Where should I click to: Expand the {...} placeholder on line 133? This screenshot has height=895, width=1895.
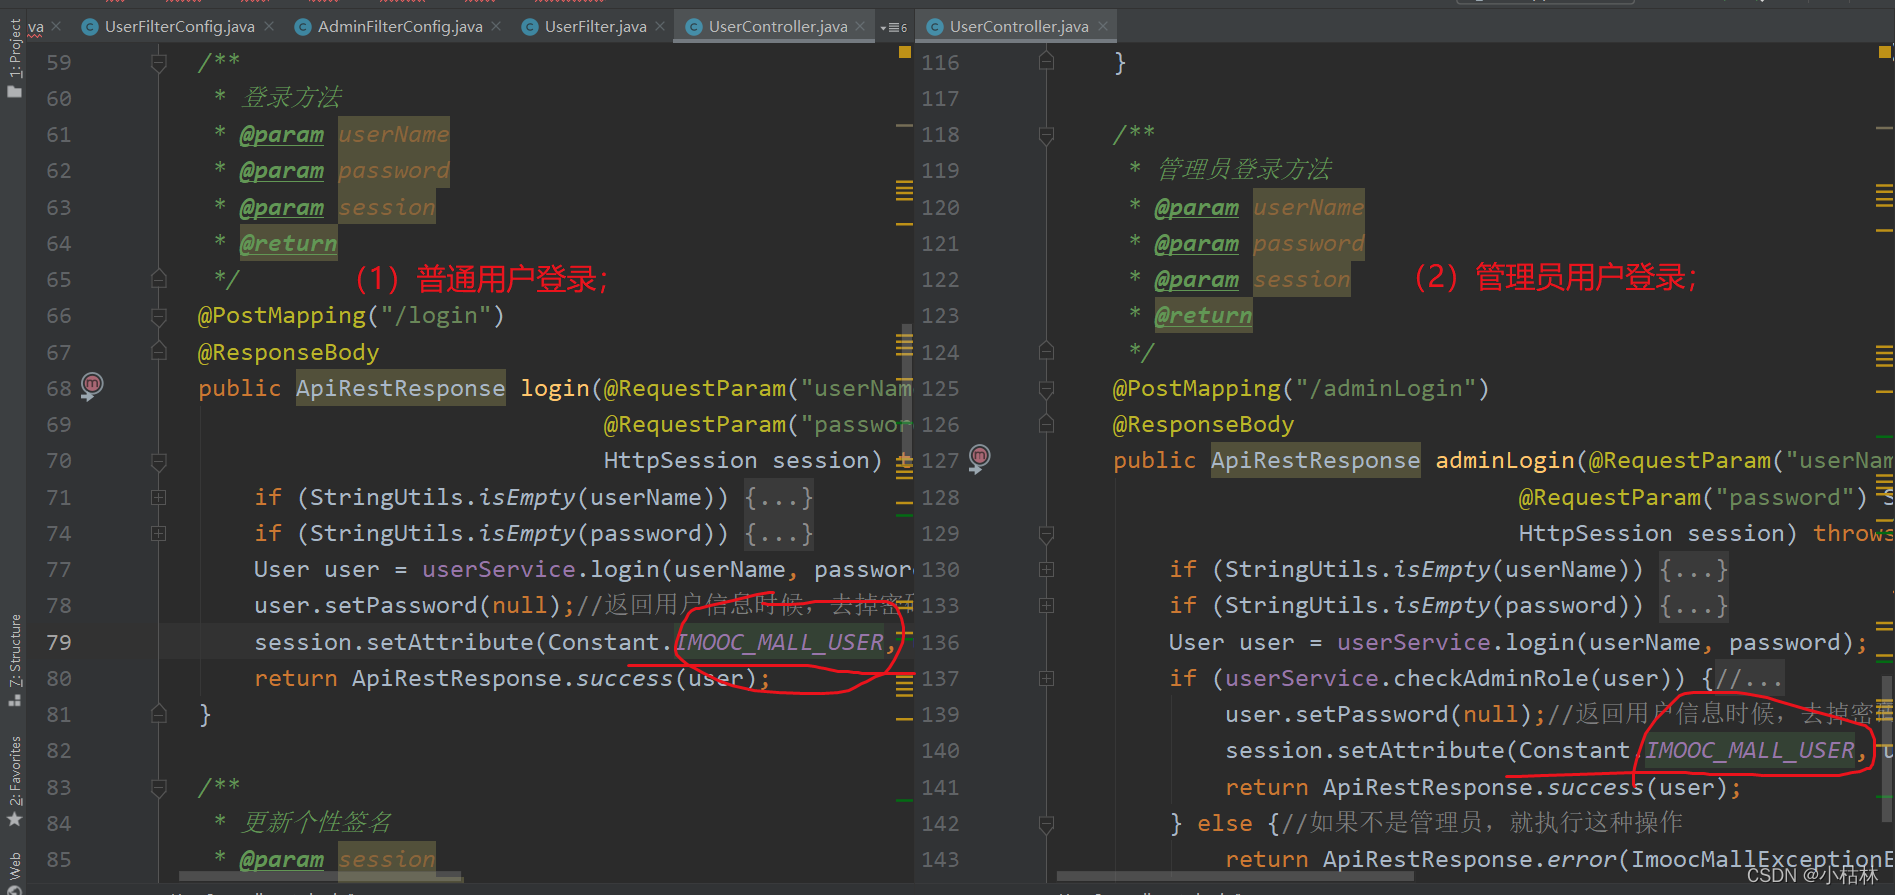[1694, 605]
